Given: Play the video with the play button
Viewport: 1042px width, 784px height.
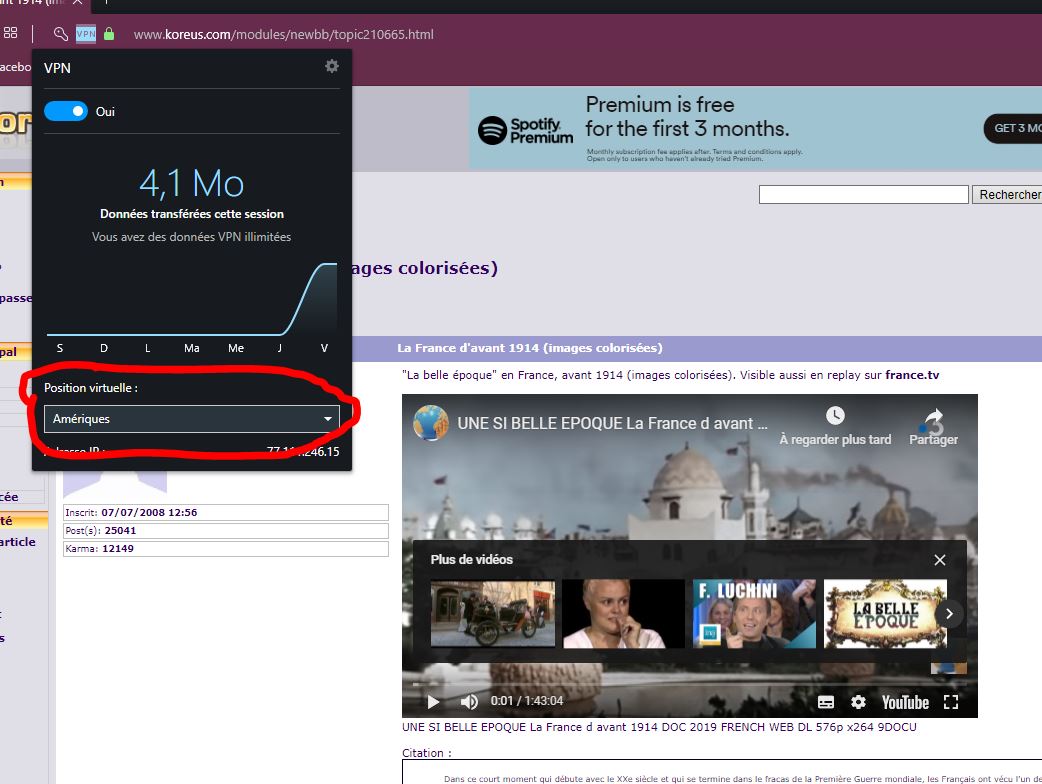Looking at the screenshot, I should (433, 701).
